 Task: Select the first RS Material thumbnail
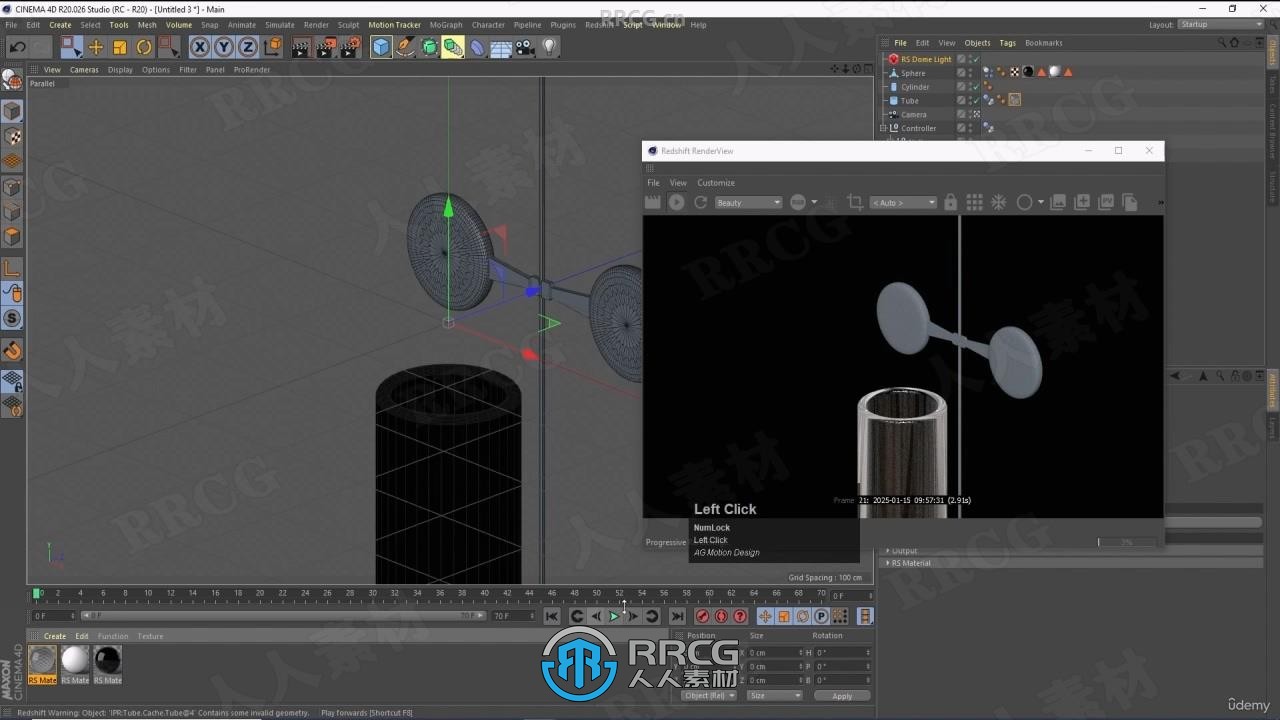43,660
